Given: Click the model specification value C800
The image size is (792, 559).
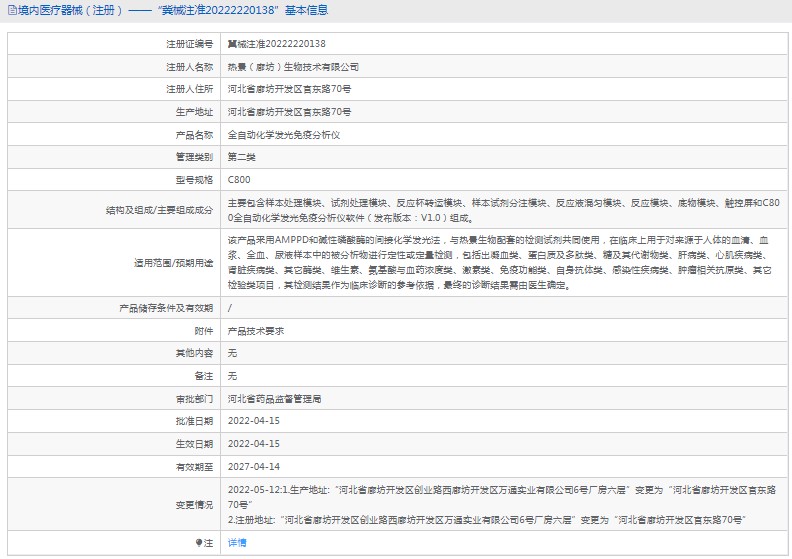Looking at the screenshot, I should [239, 180].
